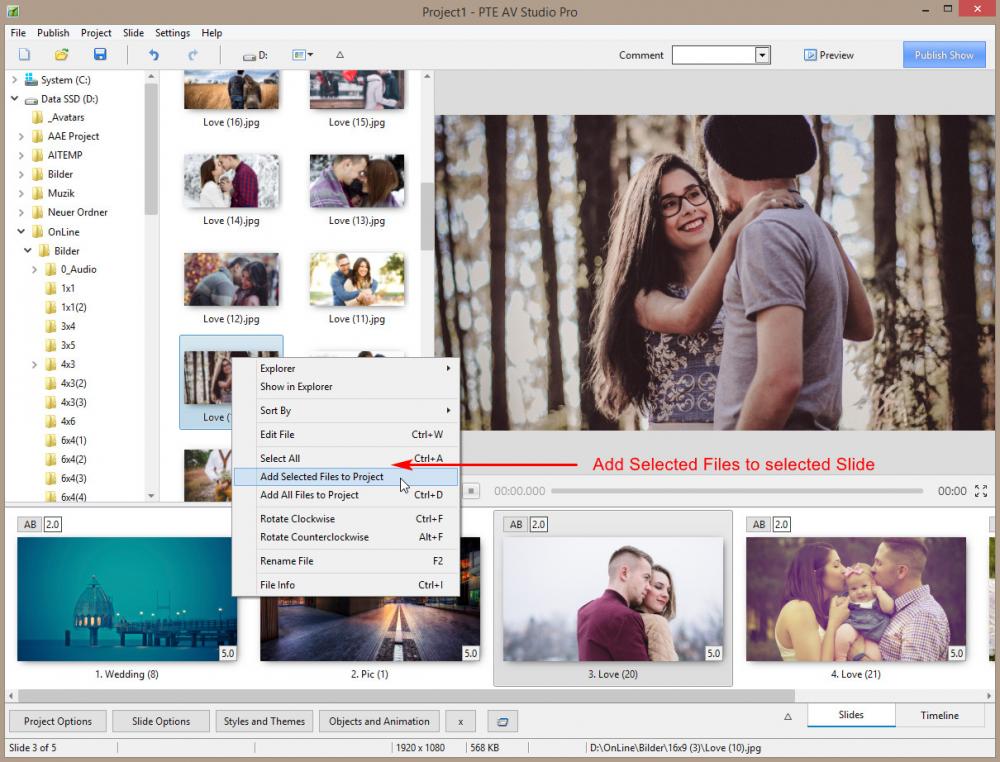Click the playback progress slider bar
Screen dimensions: 1000x762
(736, 491)
